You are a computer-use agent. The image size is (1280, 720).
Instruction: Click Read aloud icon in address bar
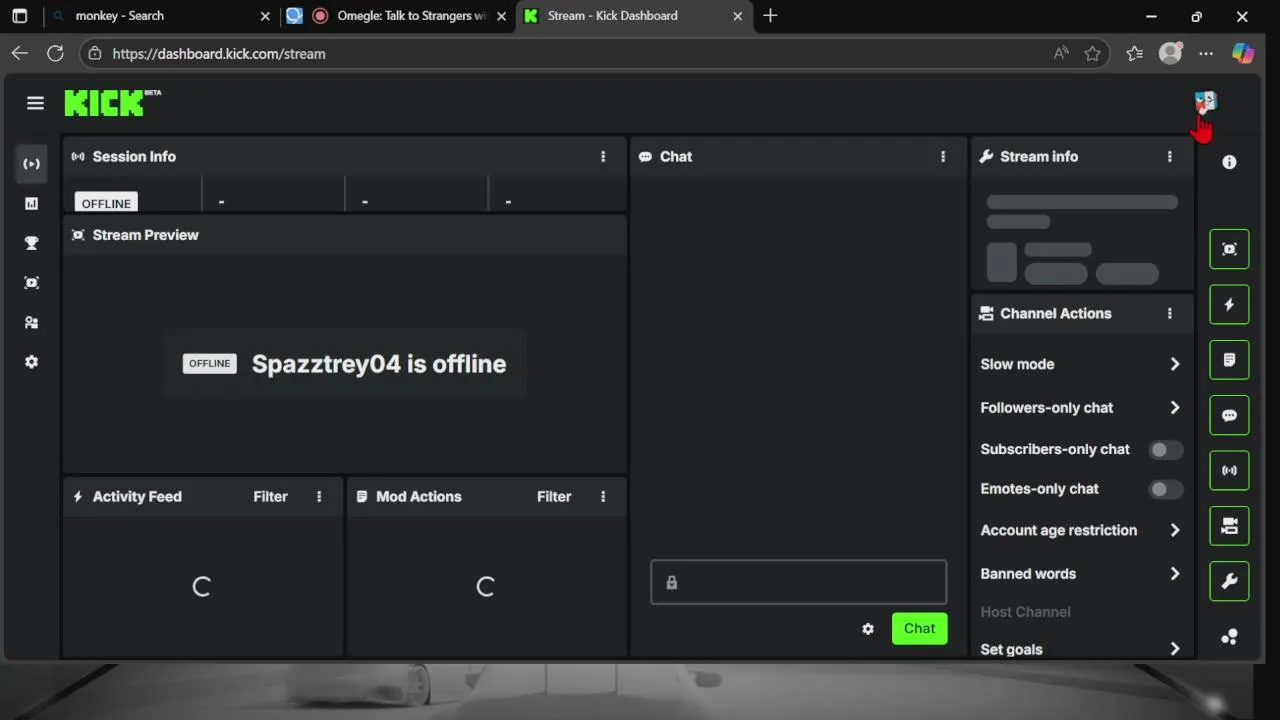coord(1061,54)
